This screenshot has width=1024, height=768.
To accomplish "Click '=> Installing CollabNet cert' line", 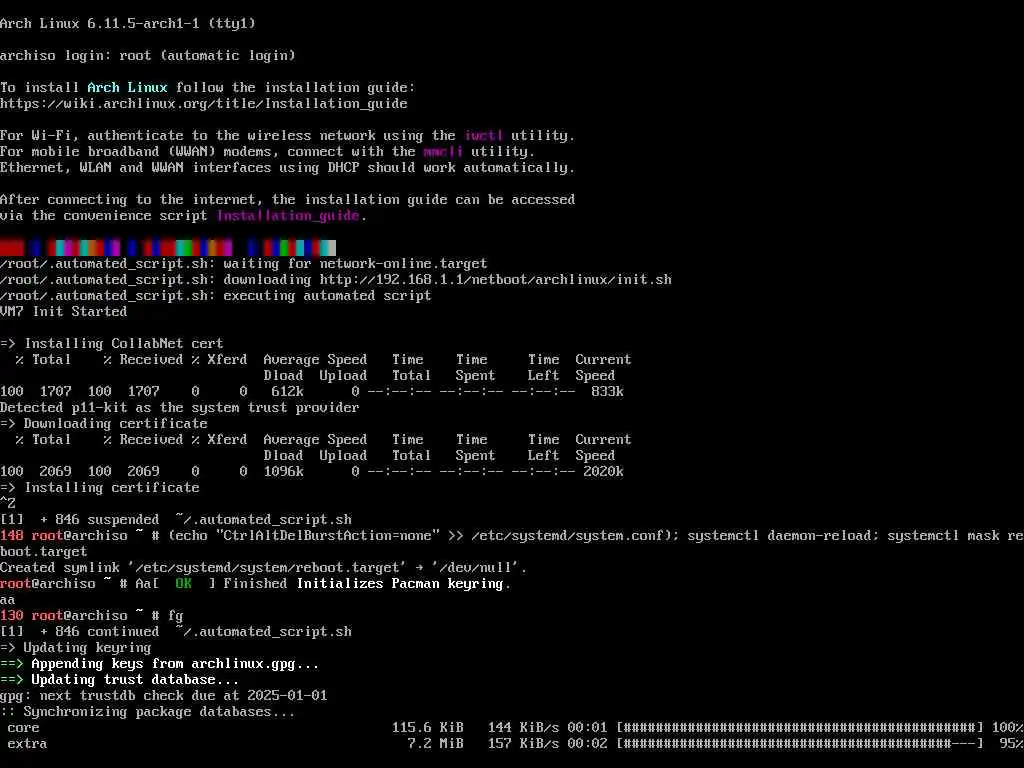I will tap(112, 344).
